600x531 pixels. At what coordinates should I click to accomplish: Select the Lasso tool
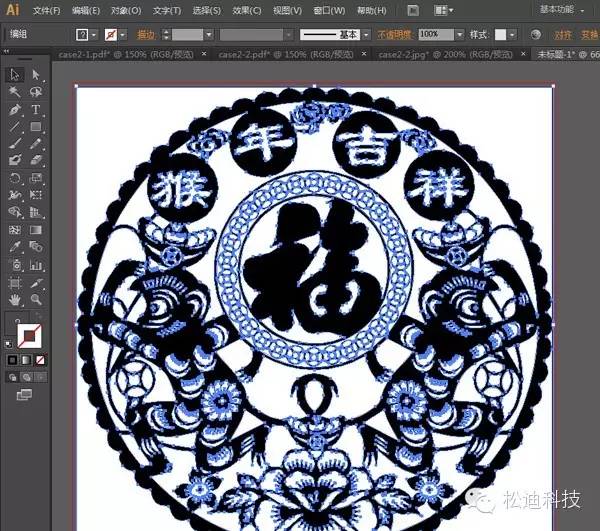tap(36, 92)
